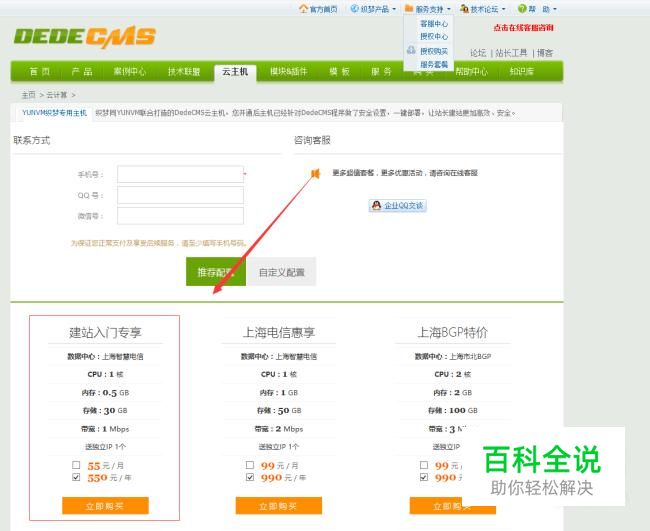Click the home icon beside 官方首页

click(x=303, y=8)
